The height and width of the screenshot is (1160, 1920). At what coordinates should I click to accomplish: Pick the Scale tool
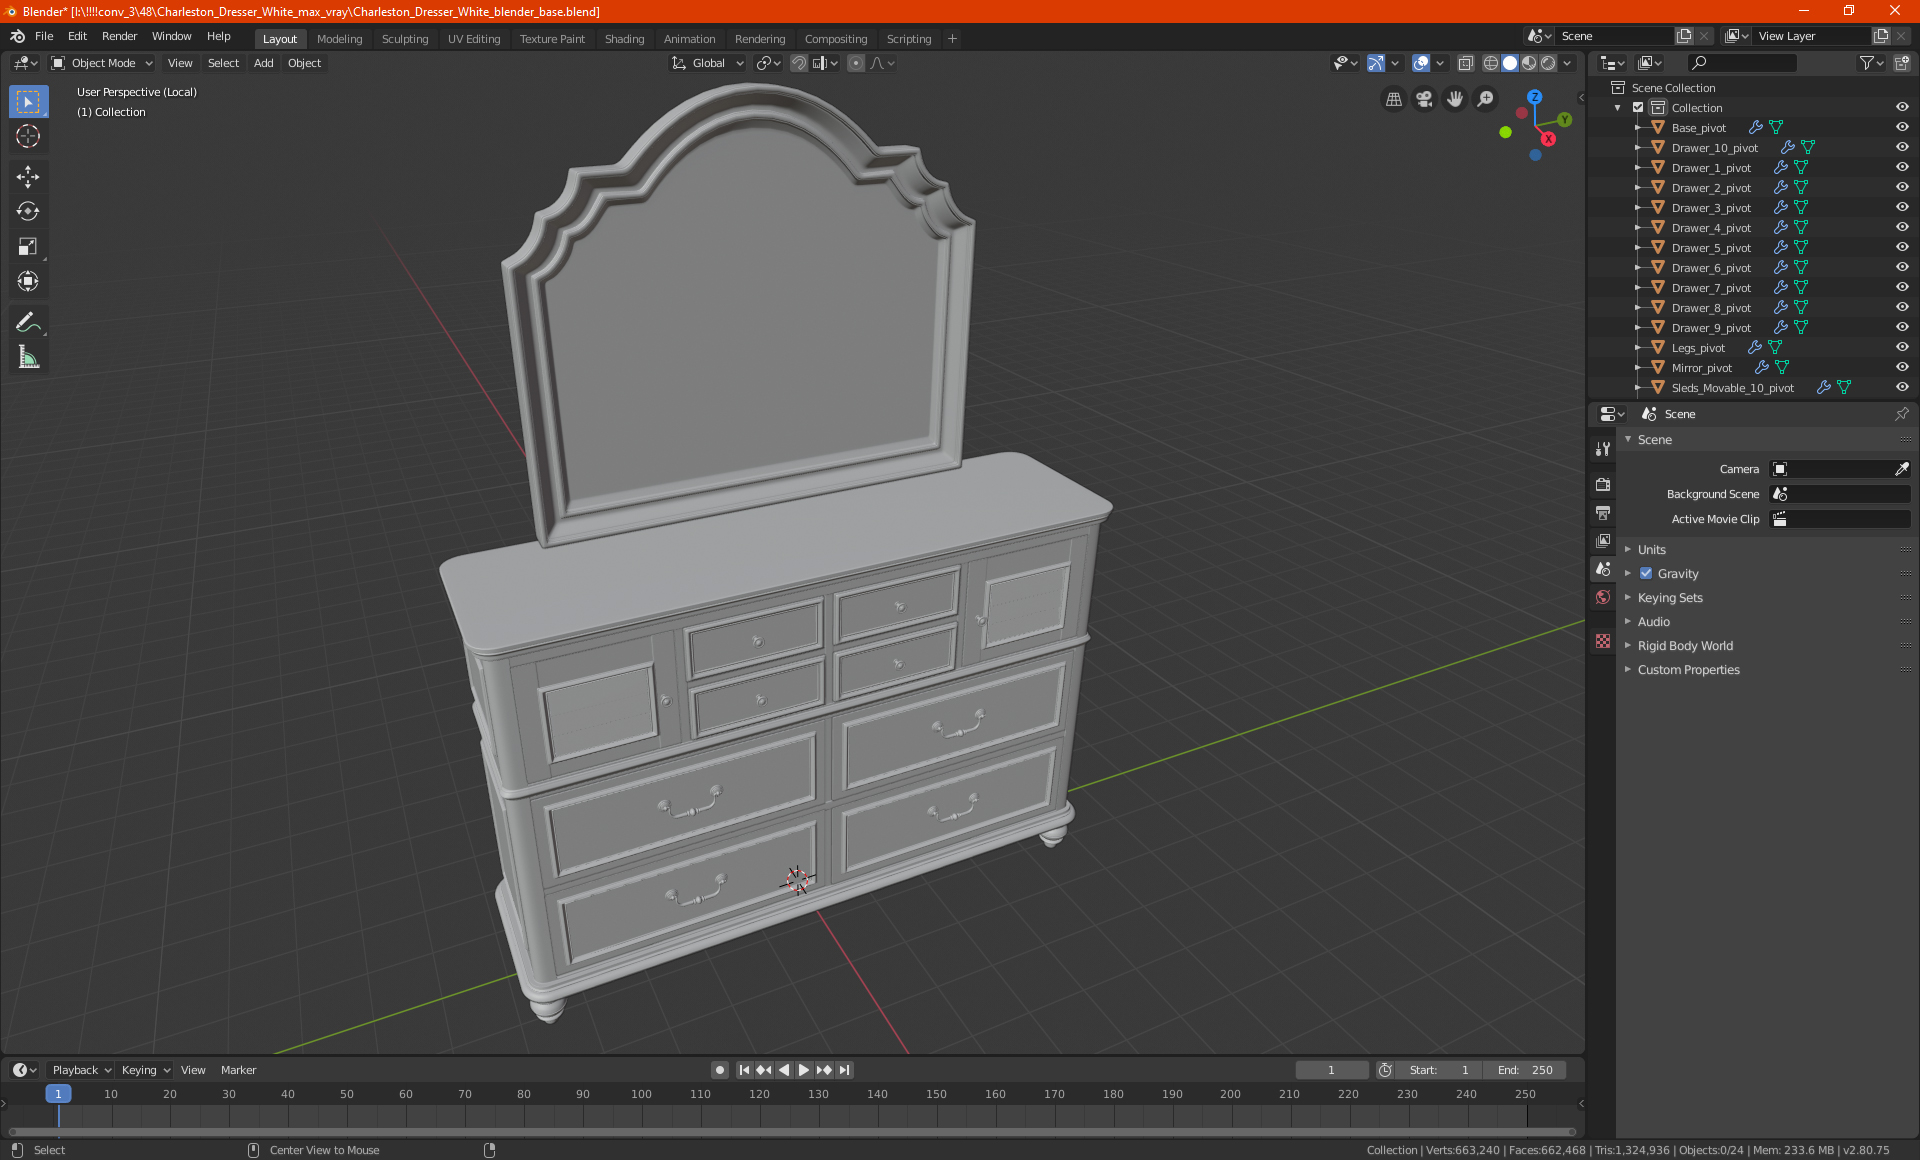[28, 246]
